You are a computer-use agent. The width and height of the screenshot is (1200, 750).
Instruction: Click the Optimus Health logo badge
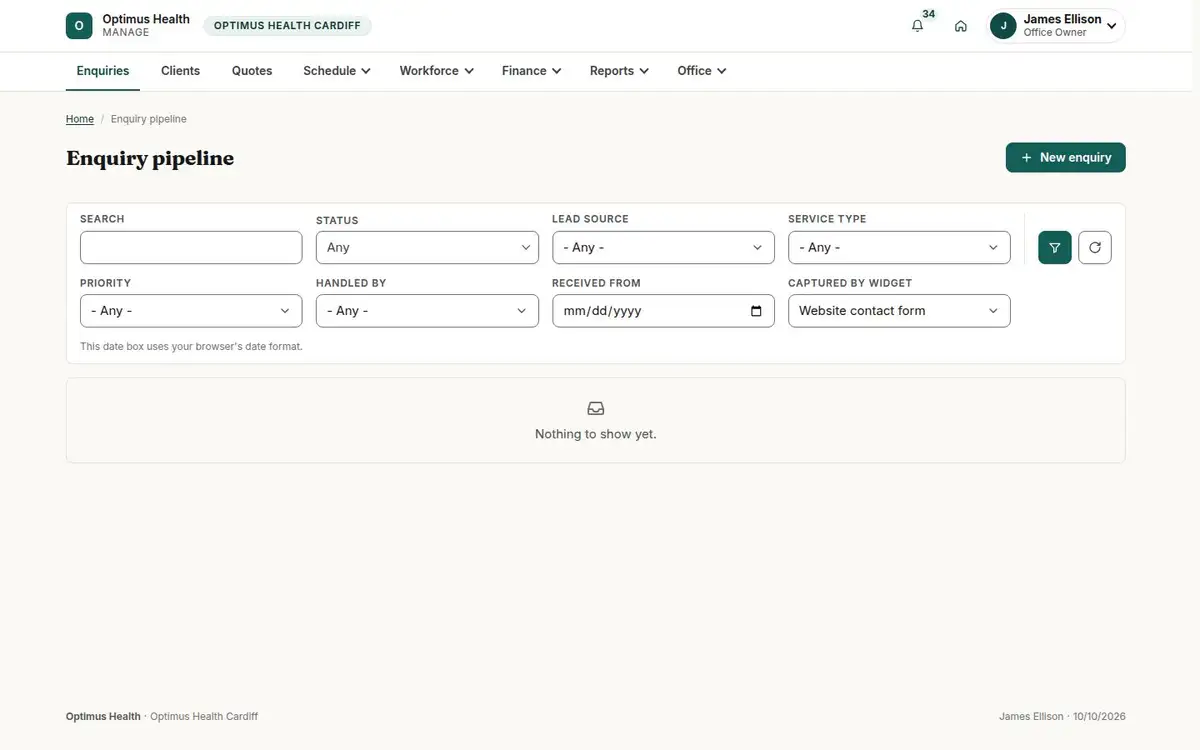coord(79,26)
